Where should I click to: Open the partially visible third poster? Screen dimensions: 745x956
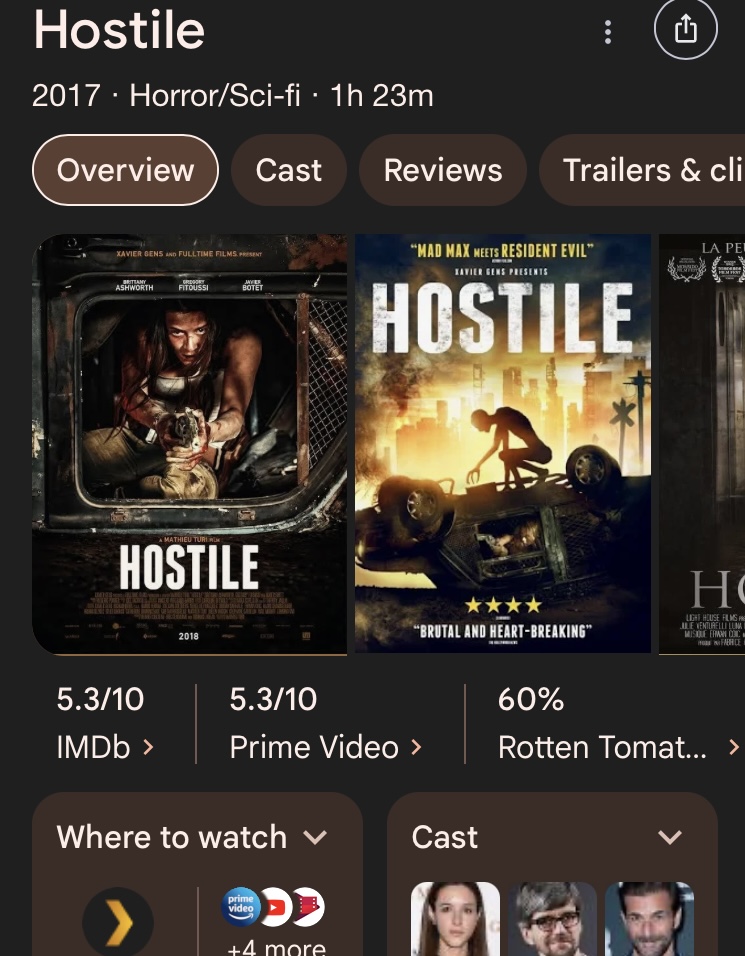coord(702,444)
